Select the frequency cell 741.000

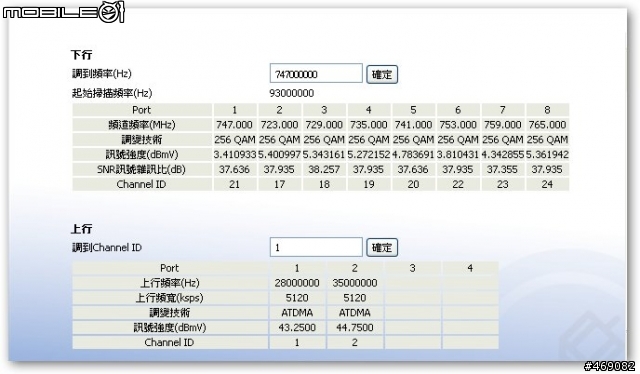413,125
